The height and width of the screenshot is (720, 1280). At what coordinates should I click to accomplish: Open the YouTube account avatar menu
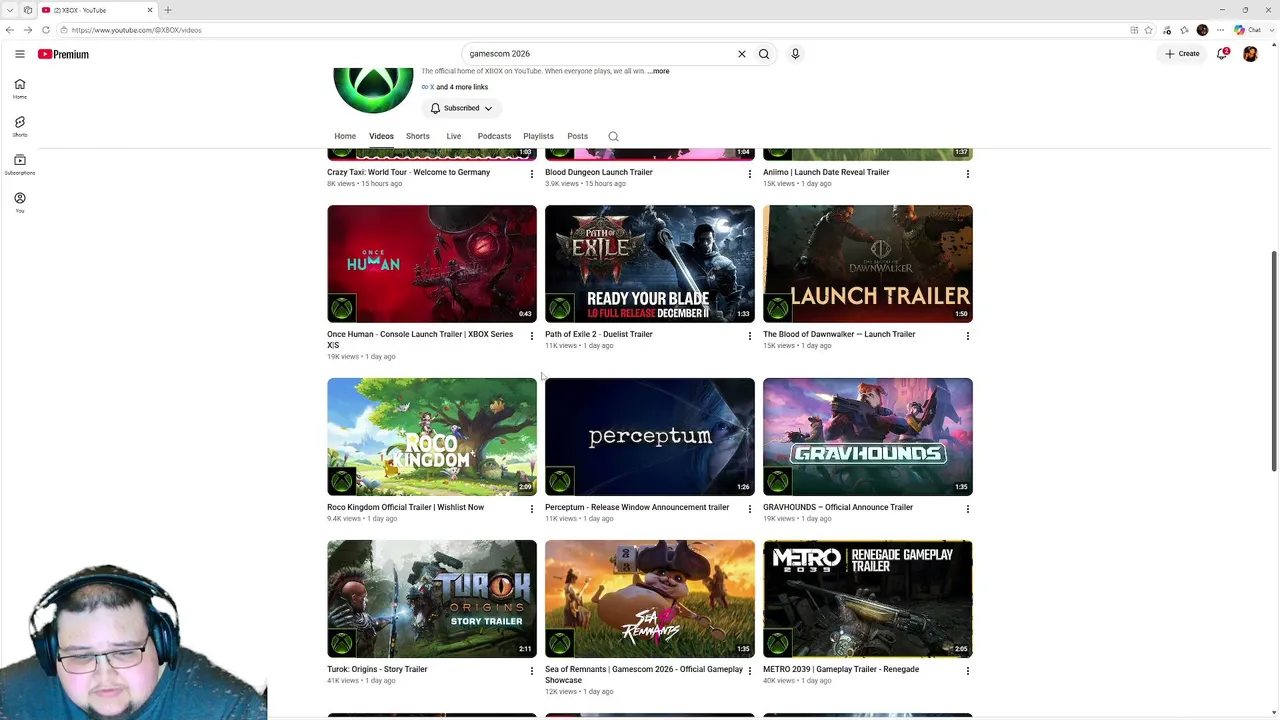[1250, 54]
